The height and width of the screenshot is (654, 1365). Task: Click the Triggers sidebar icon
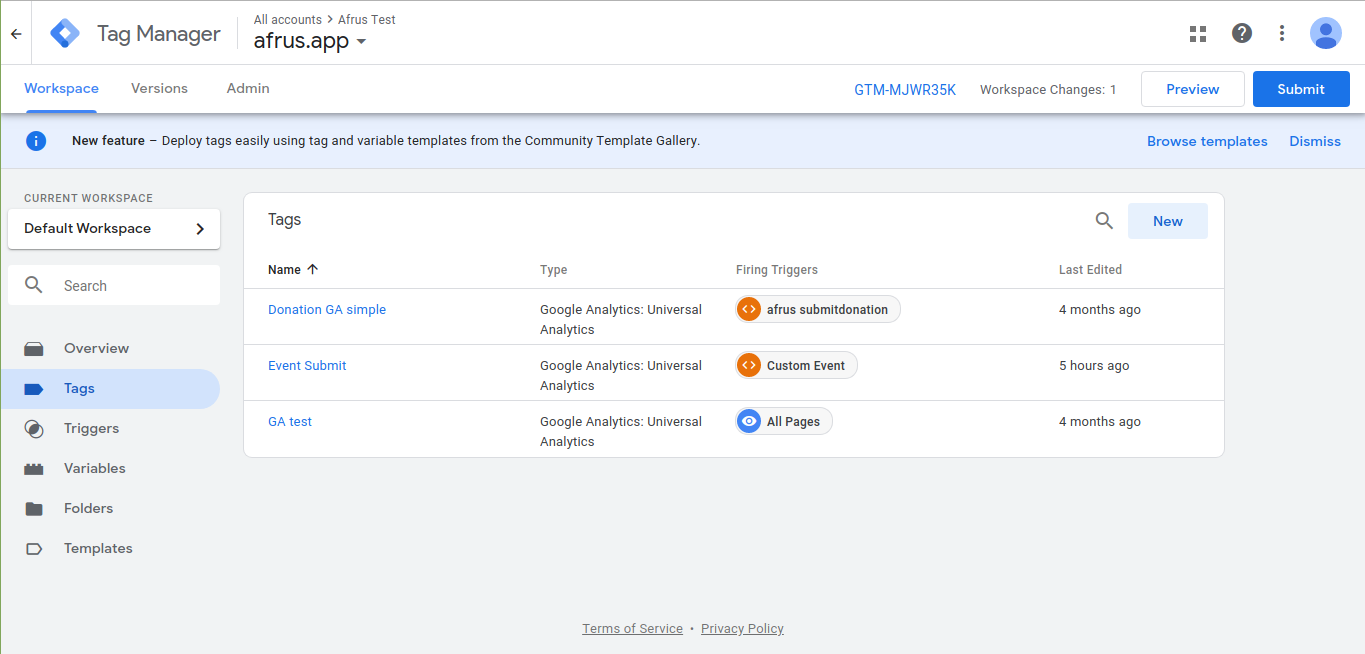coord(34,429)
